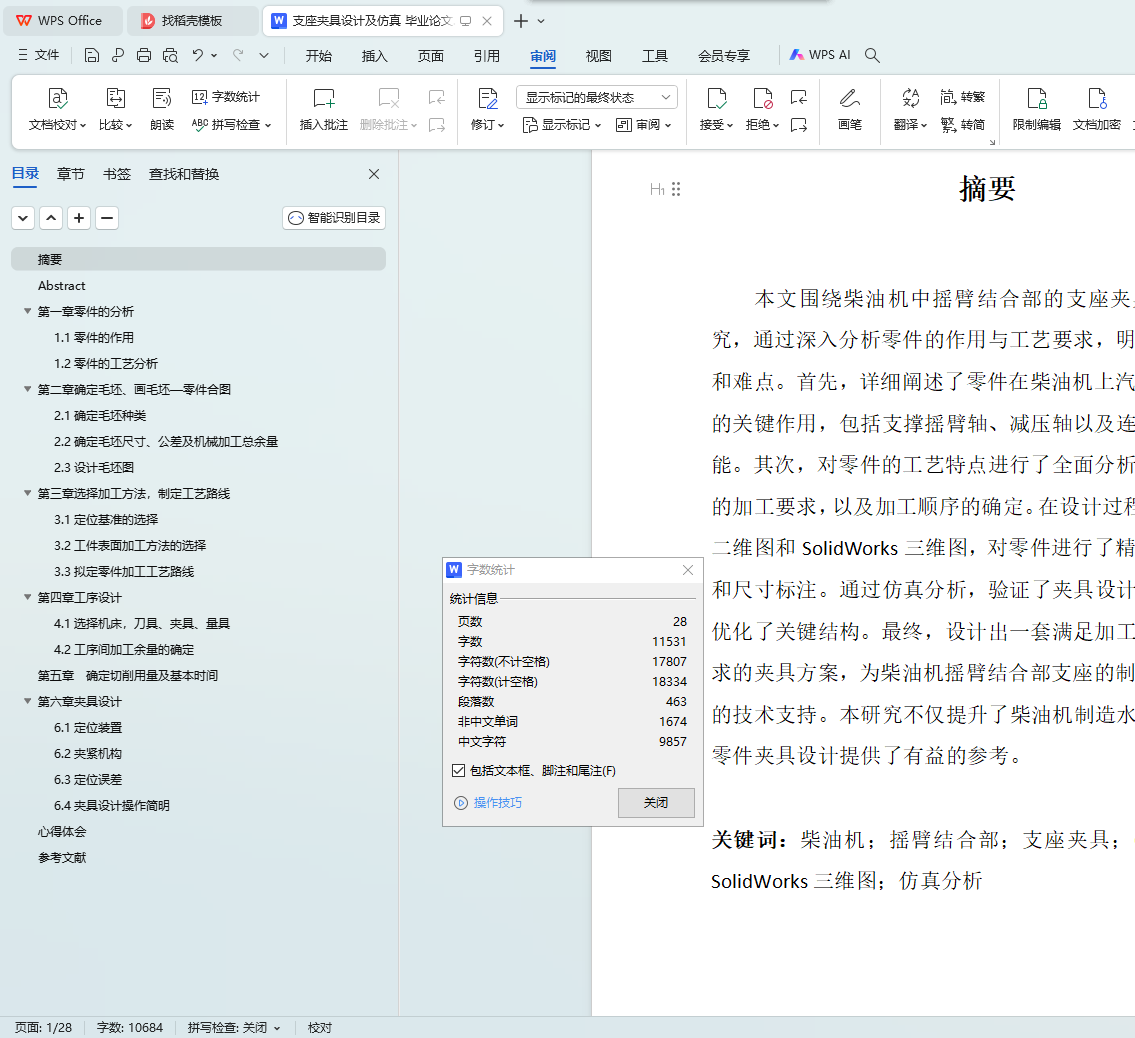Collapse 第一章零件的分析 tree node
The width and height of the screenshot is (1135, 1038).
pyautogui.click(x=28, y=311)
